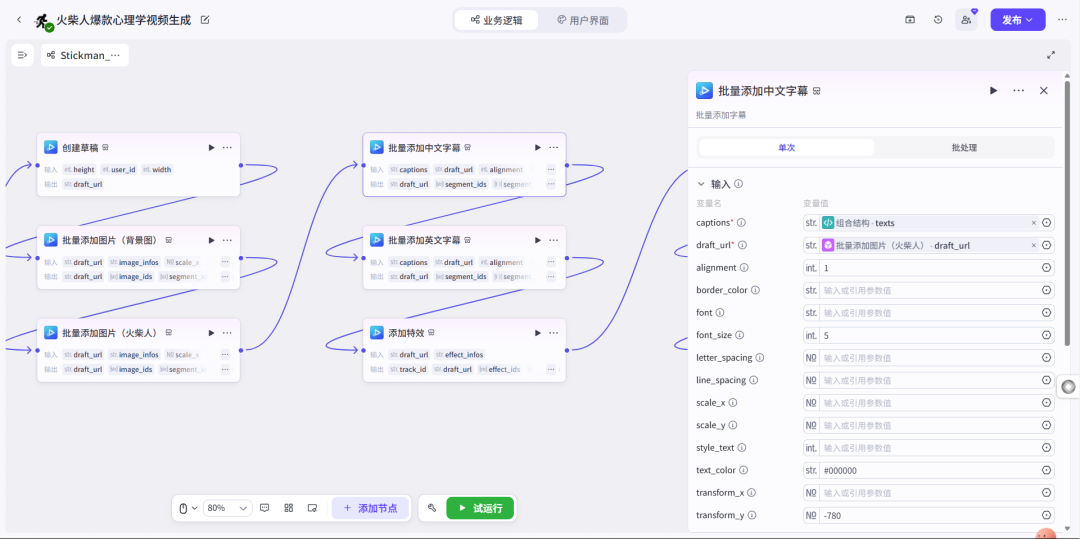Click the text_color #000000 field
The image size is (1080, 539).
coord(929,470)
